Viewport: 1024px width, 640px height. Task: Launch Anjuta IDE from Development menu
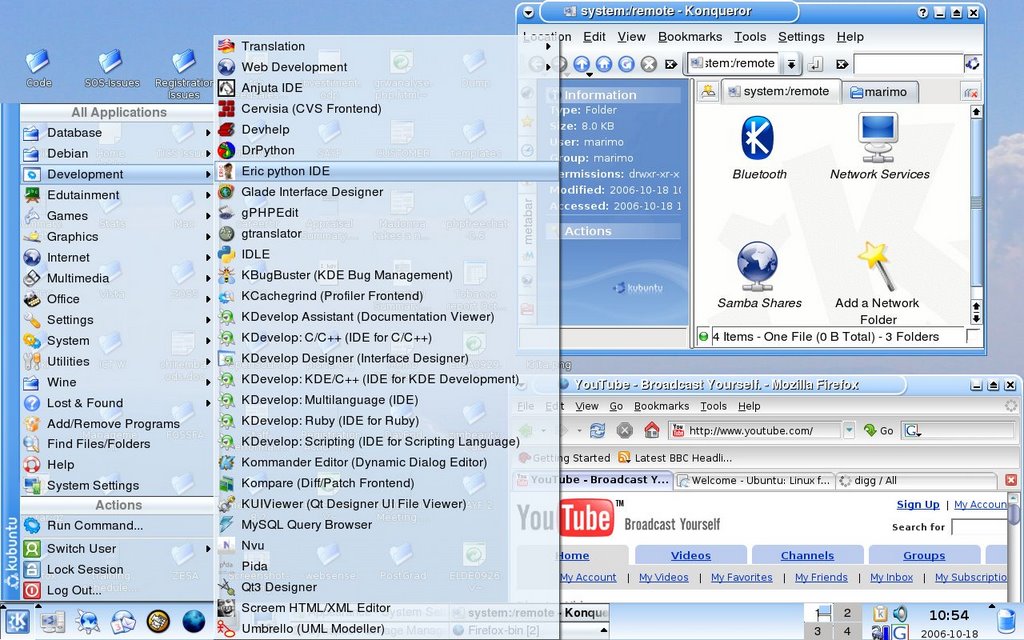(x=388, y=88)
